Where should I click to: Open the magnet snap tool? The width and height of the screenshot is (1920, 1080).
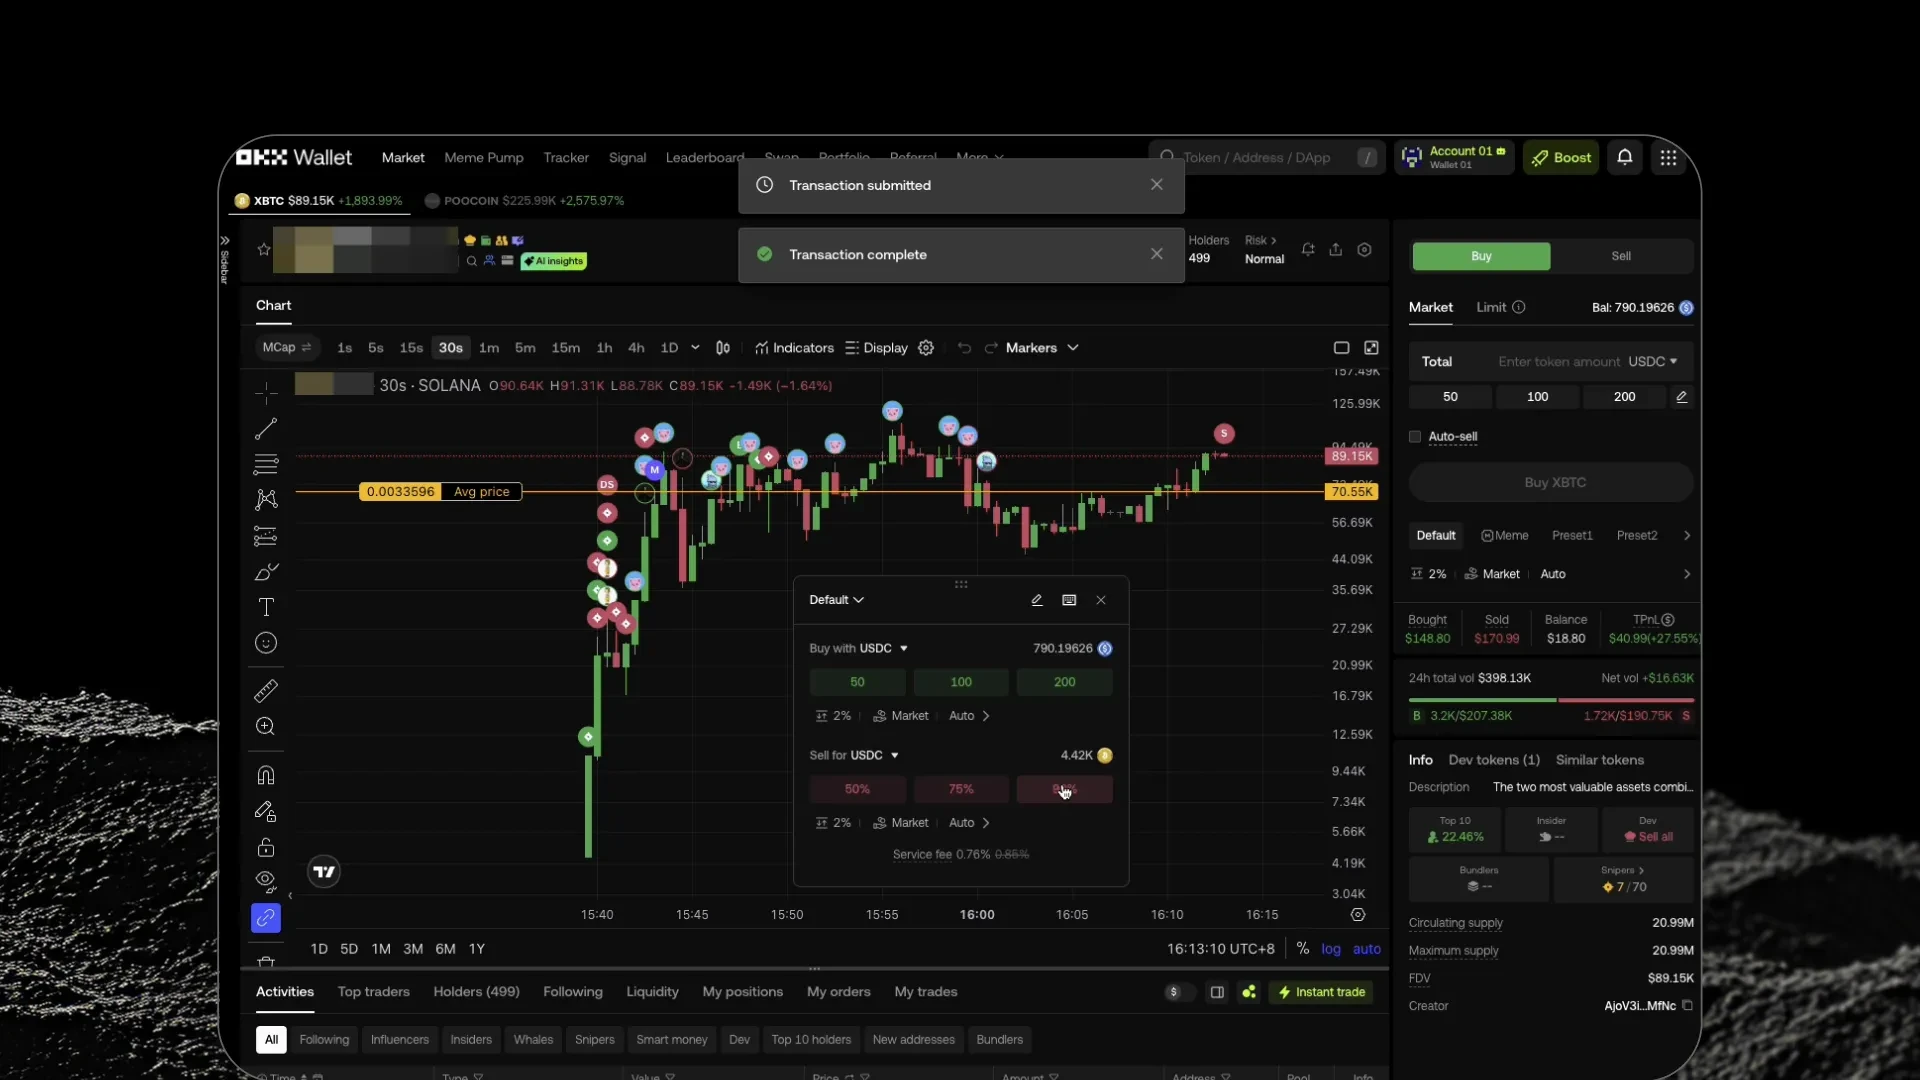click(x=266, y=775)
